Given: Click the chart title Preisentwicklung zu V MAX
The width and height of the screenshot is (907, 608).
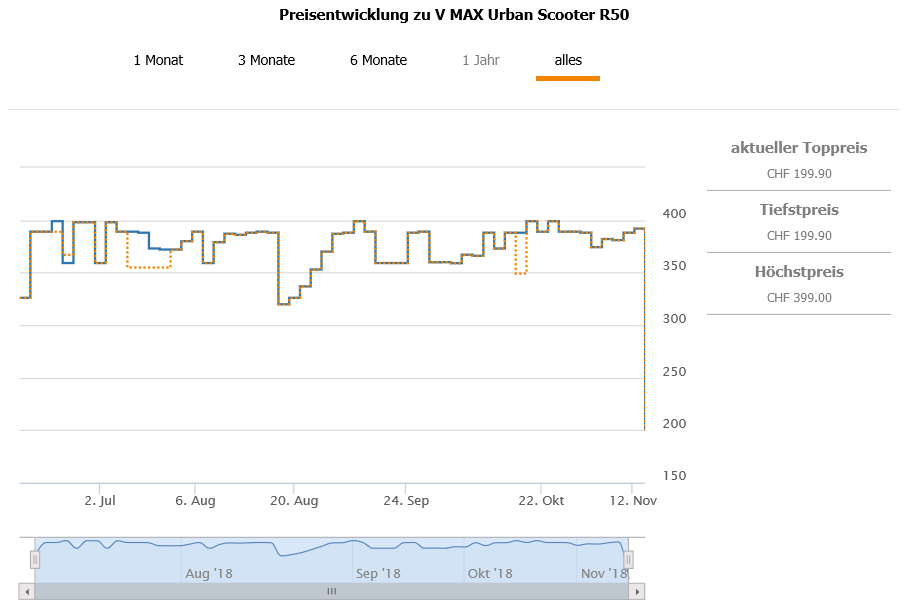Looking at the screenshot, I should [454, 15].
